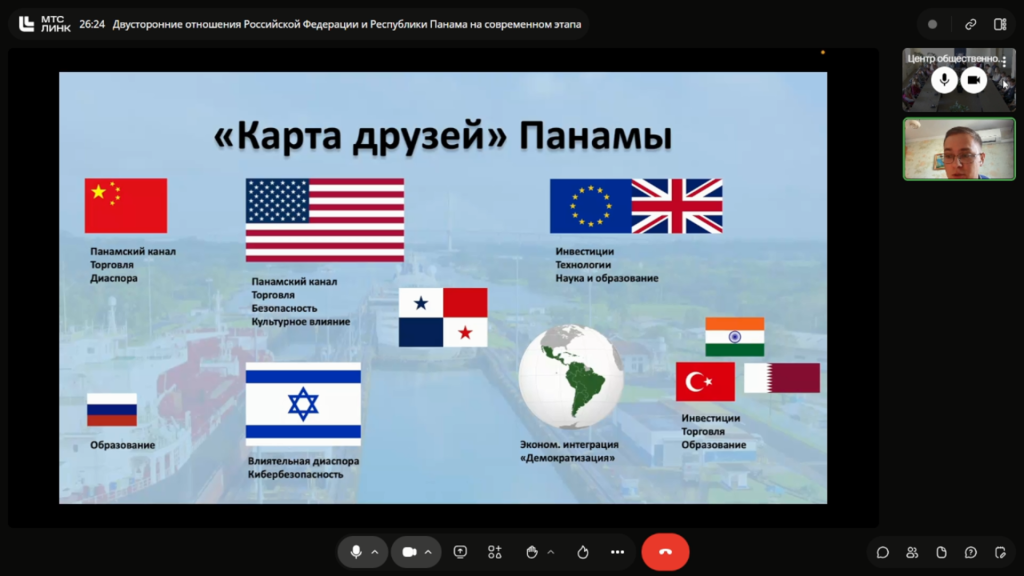Click the 'Эконом. интеграция' text
This screenshot has width=1024, height=576.
[x=569, y=444]
